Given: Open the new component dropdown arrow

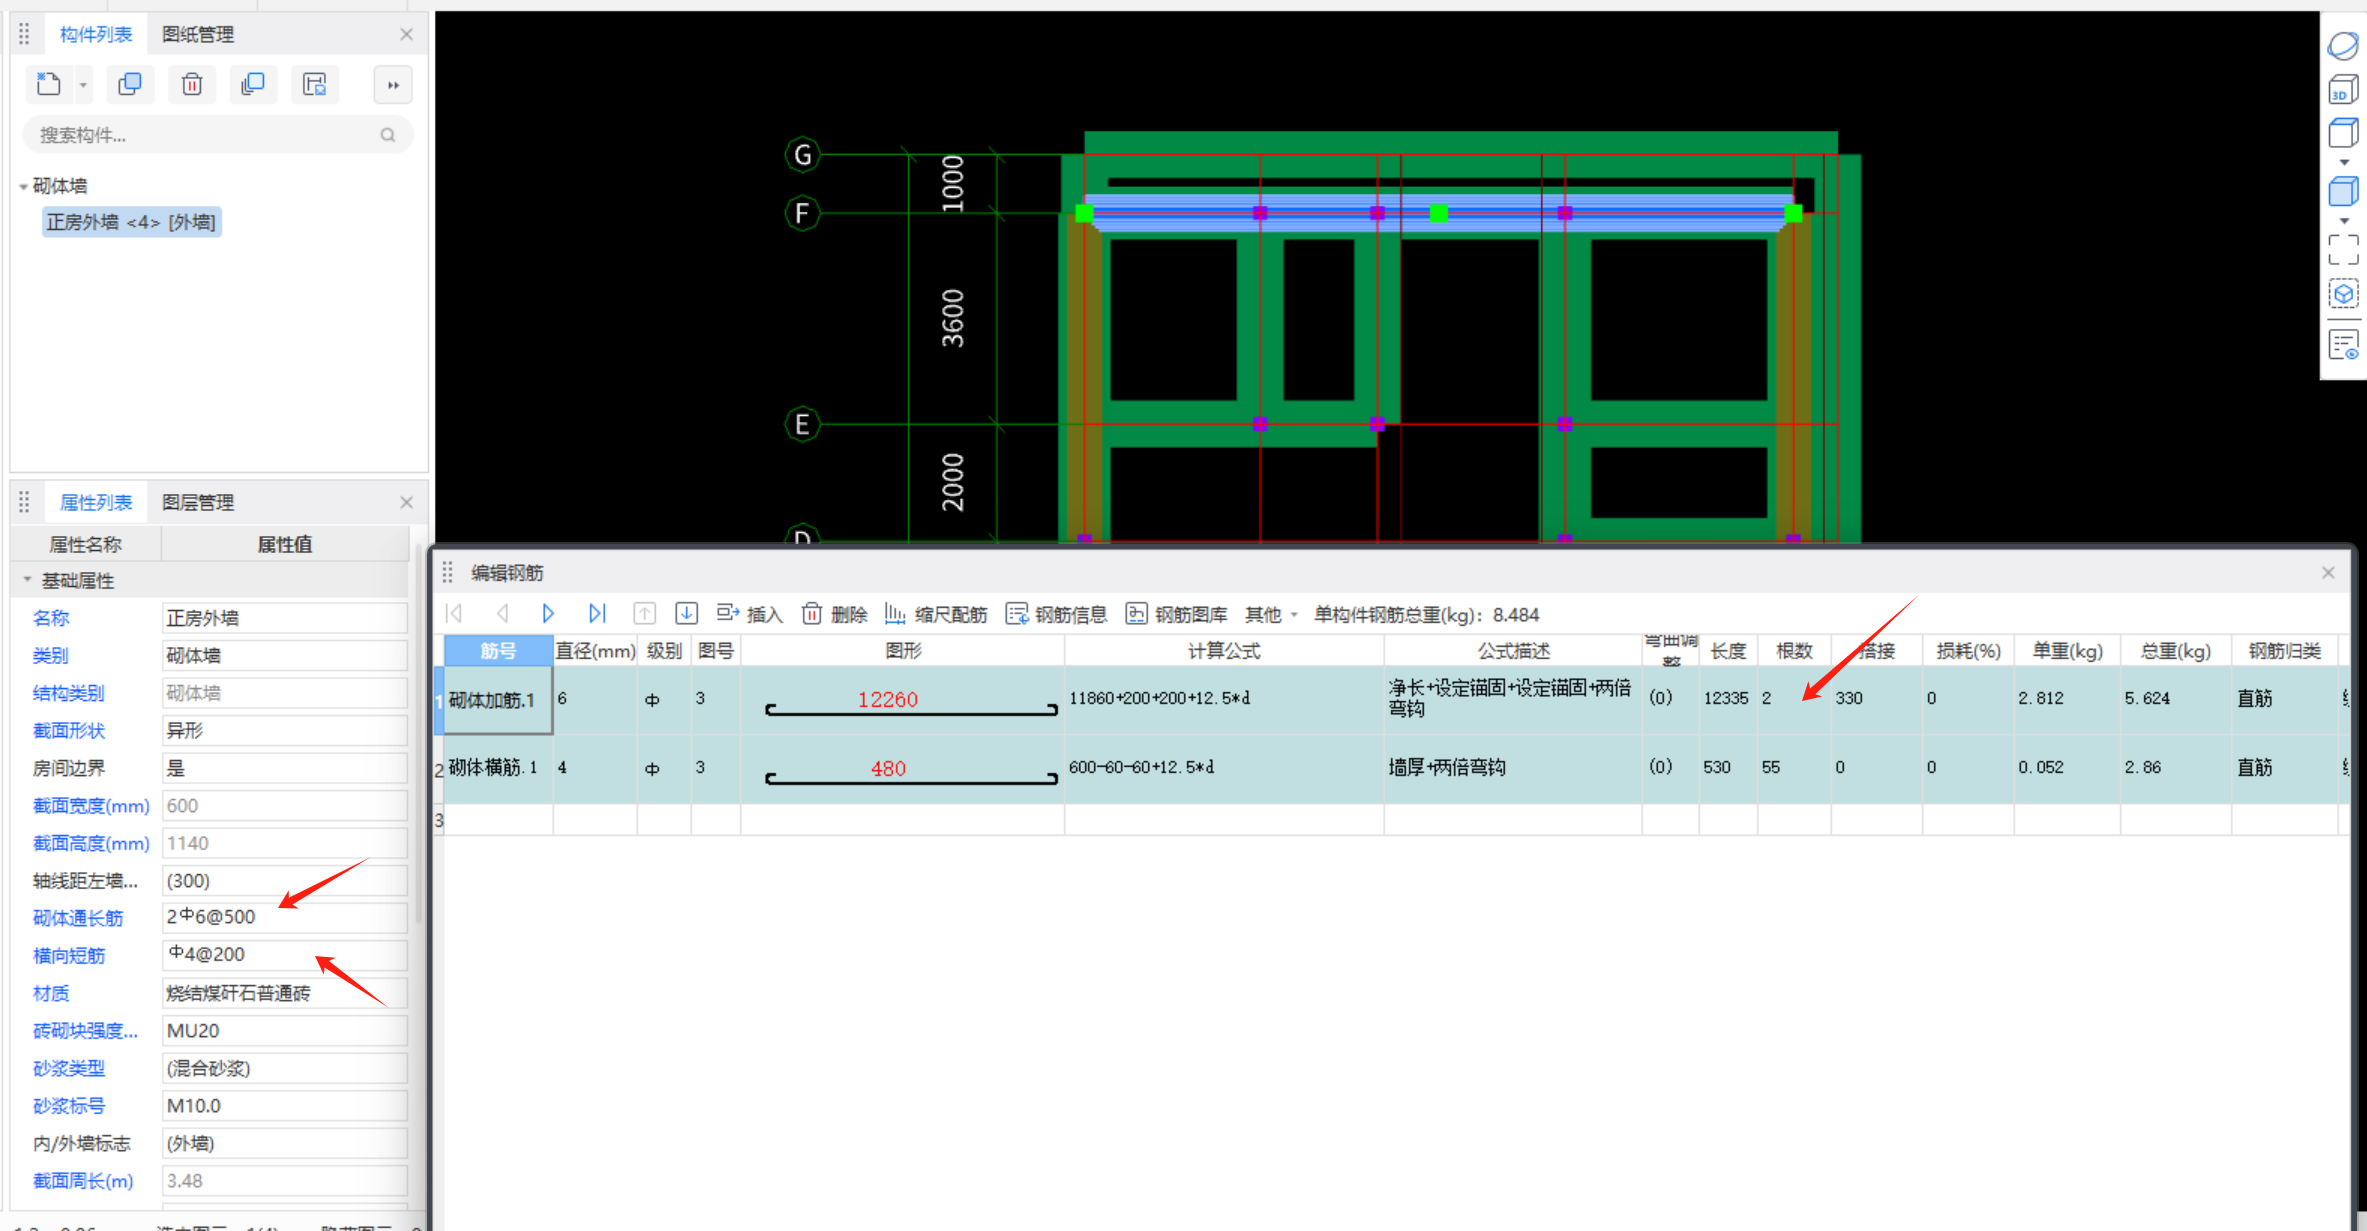Looking at the screenshot, I should tap(84, 86).
